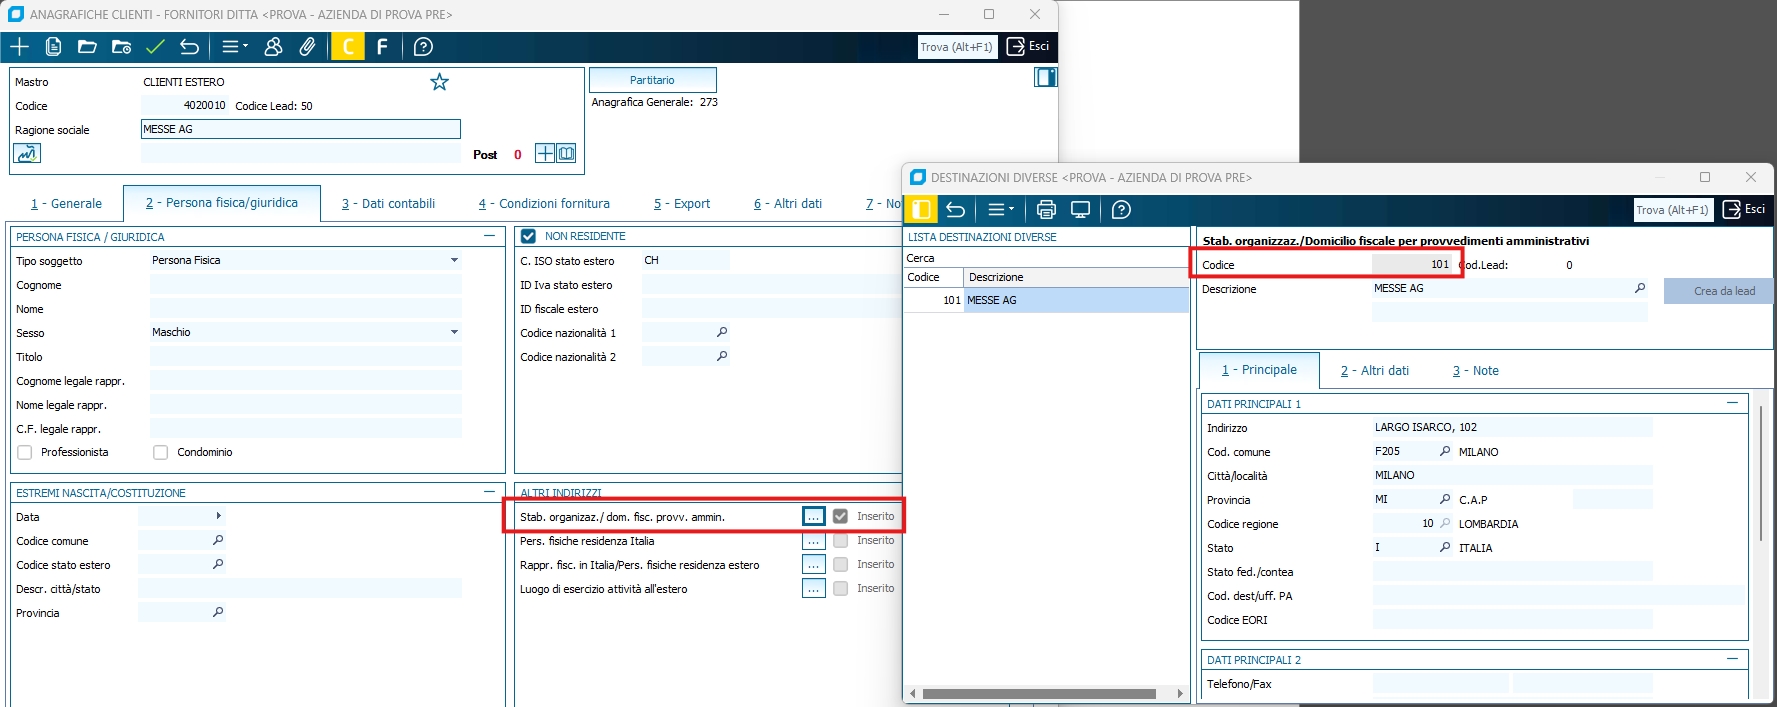Click the Partitario button
The width and height of the screenshot is (1777, 707).
653,80
